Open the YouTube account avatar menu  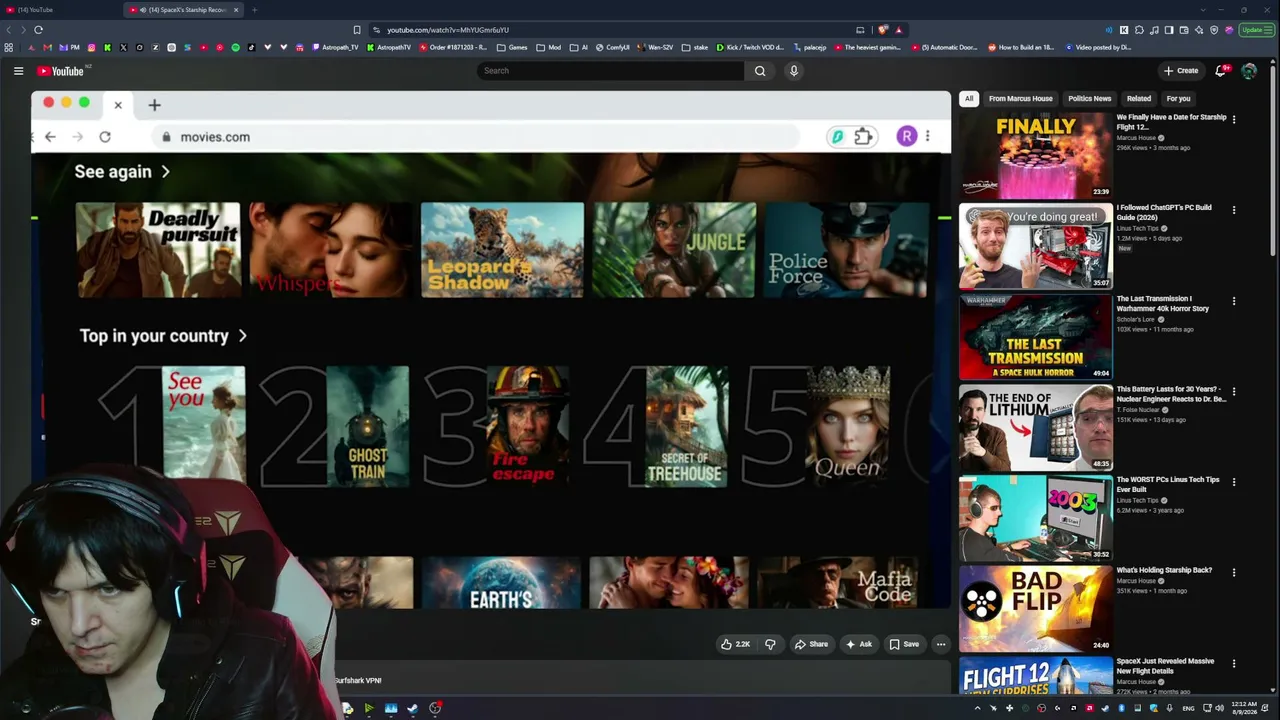pos(1249,71)
